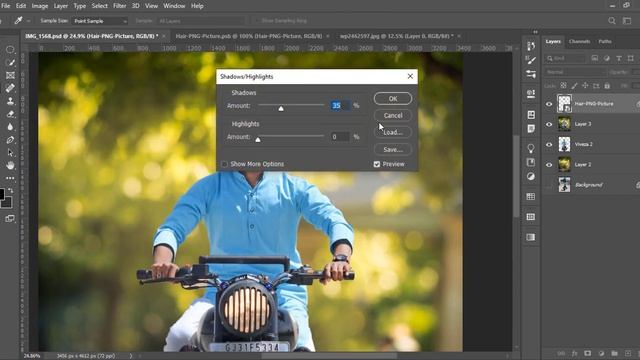Viewport: 640px width, 360px height.
Task: Switch to the Paths tab
Action: pyautogui.click(x=605, y=41)
